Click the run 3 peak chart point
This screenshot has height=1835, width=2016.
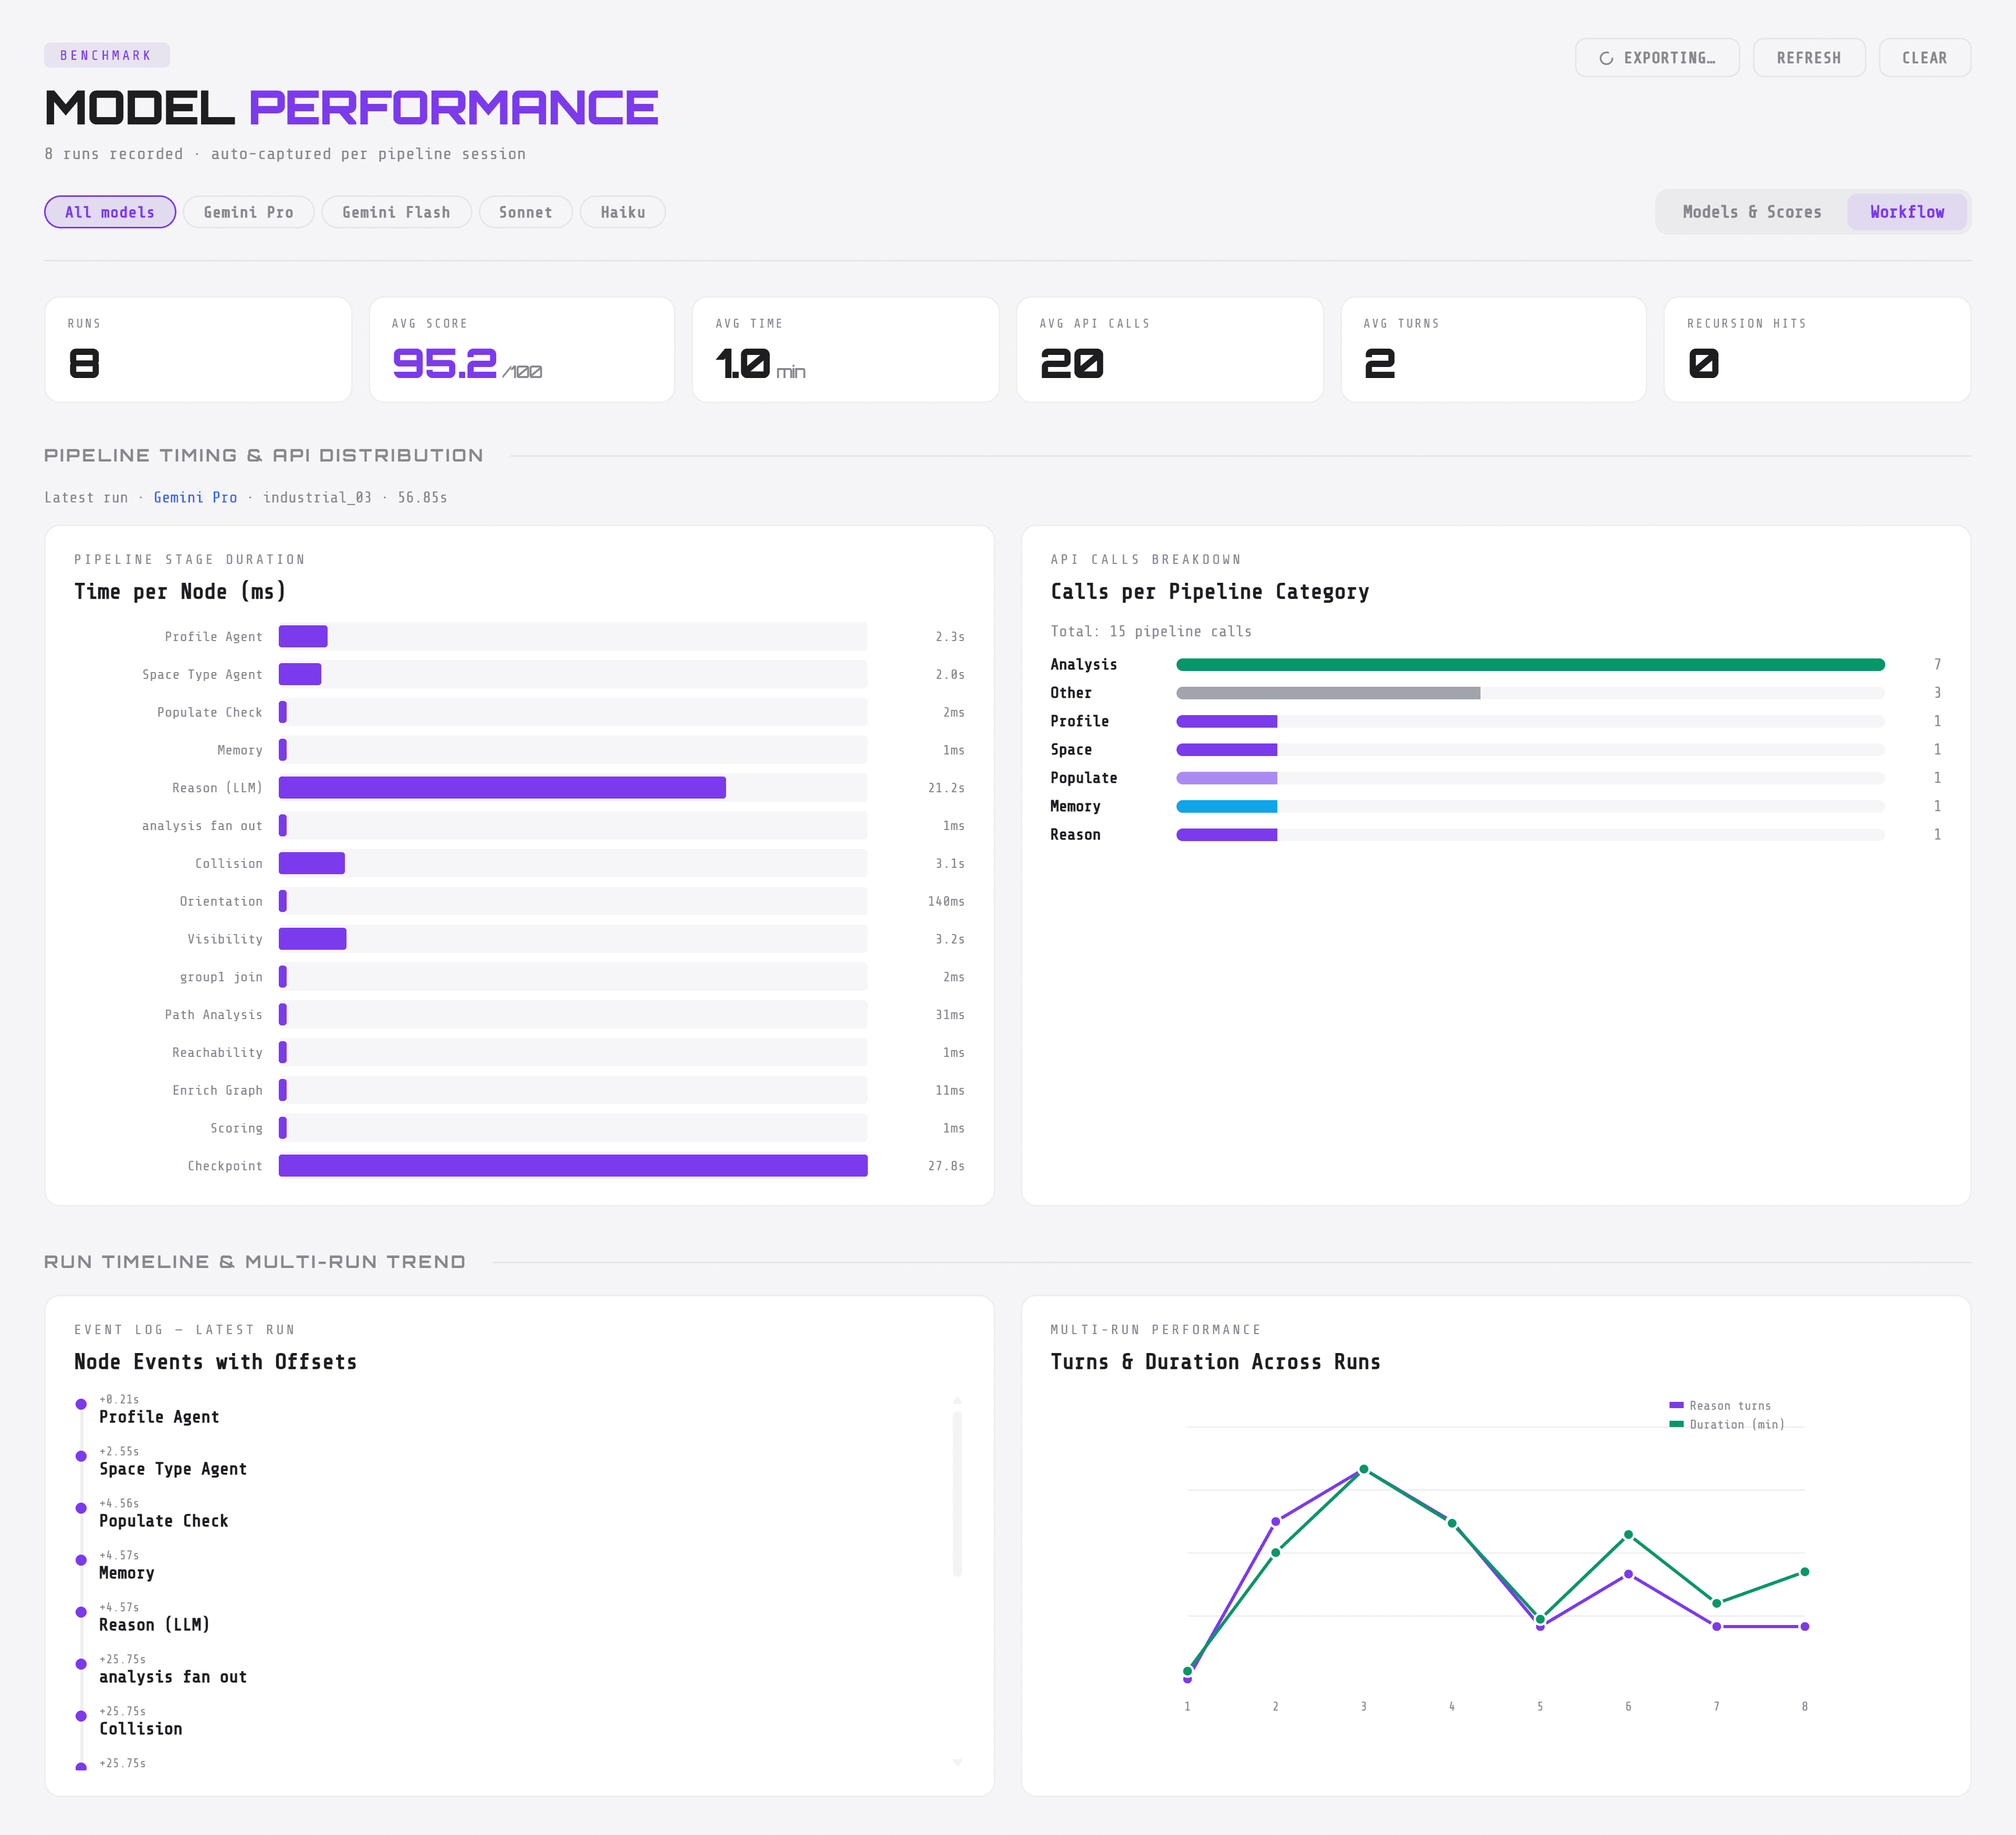pyautogui.click(x=1364, y=1469)
